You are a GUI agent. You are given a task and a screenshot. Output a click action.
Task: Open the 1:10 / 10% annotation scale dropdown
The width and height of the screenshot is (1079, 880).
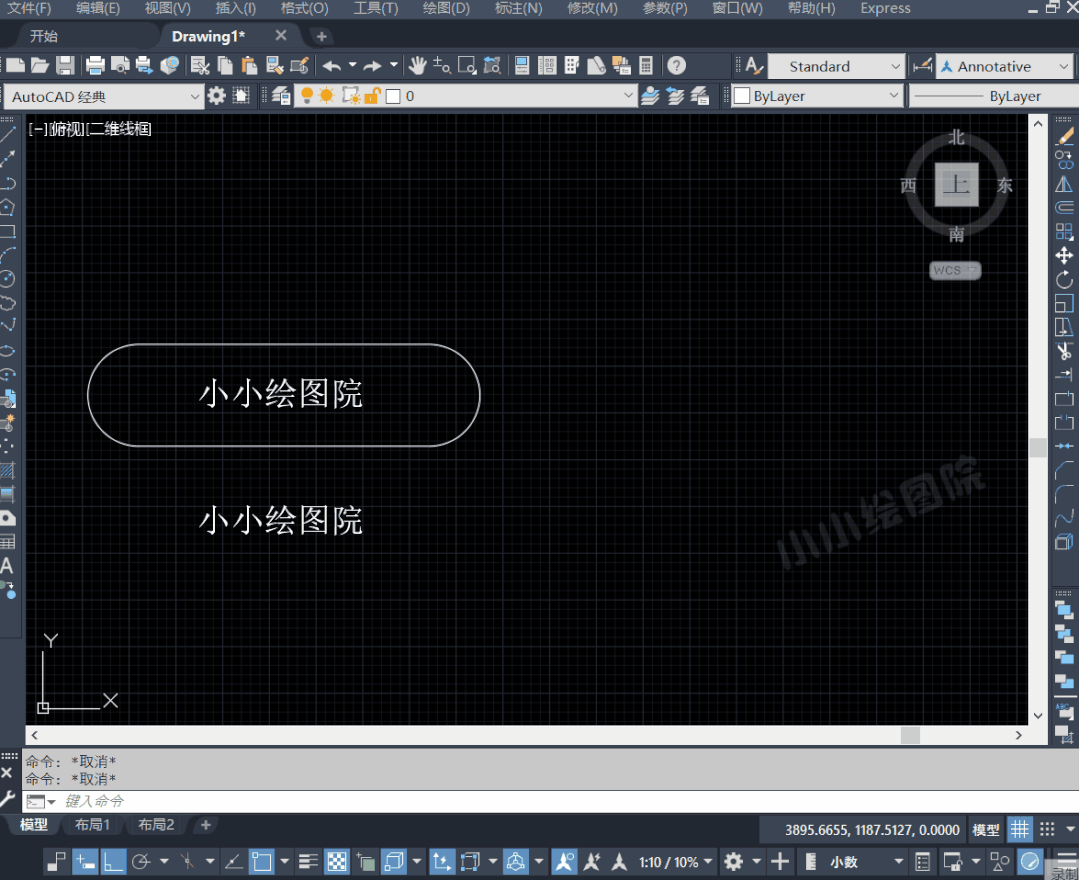[675, 862]
